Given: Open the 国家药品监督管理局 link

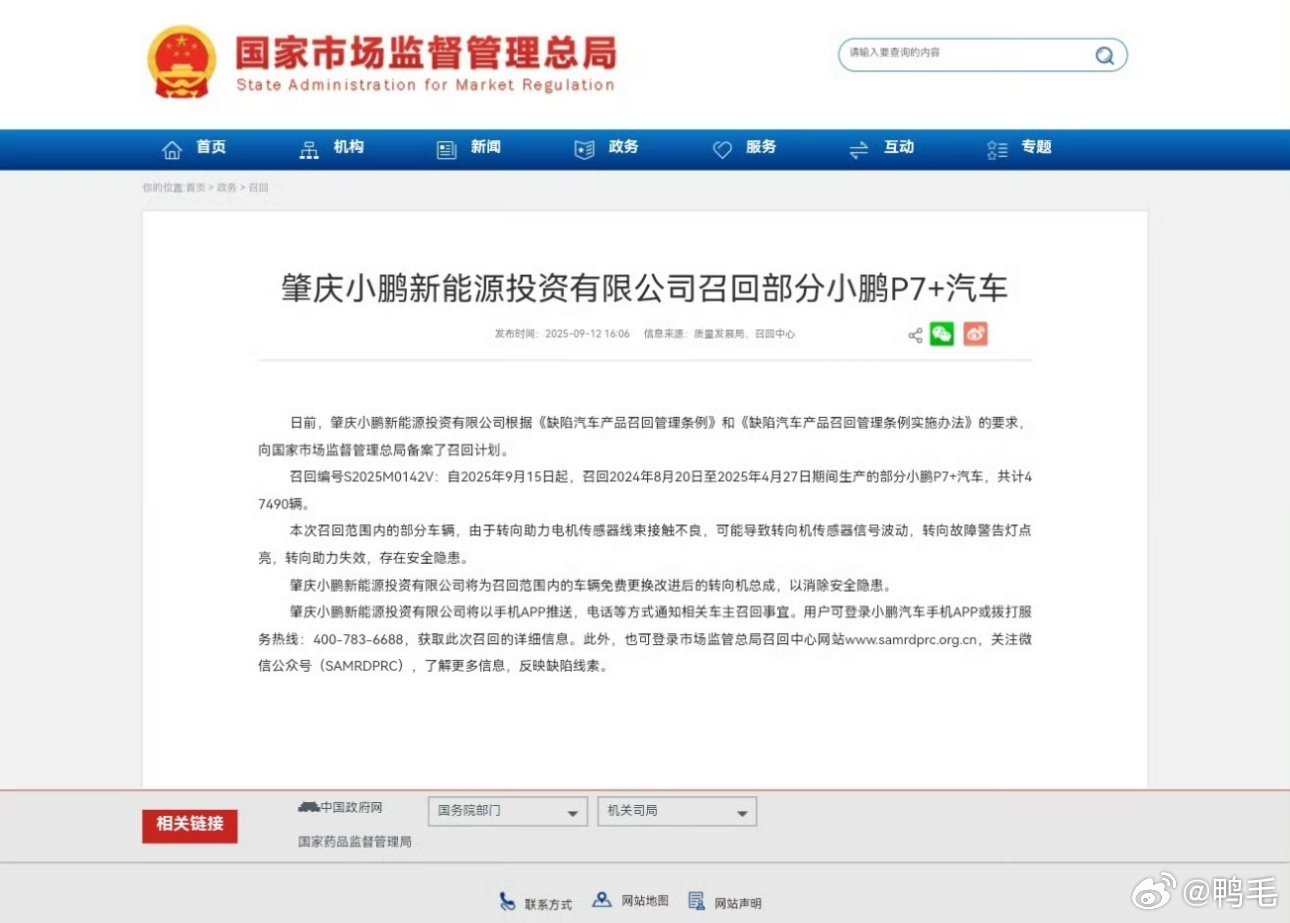Looking at the screenshot, I should (354, 842).
